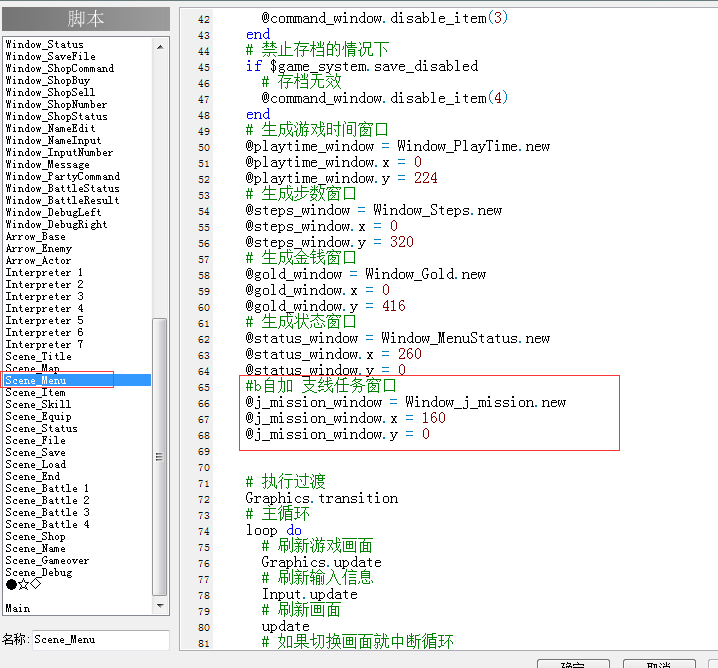Select the Arrow_Enemy script
This screenshot has width=718, height=668.
coord(38,249)
